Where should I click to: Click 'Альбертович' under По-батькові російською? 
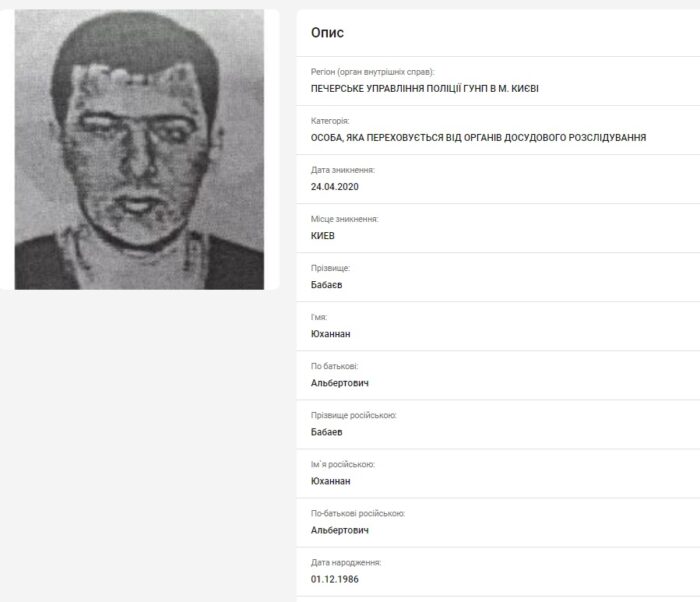340,531
